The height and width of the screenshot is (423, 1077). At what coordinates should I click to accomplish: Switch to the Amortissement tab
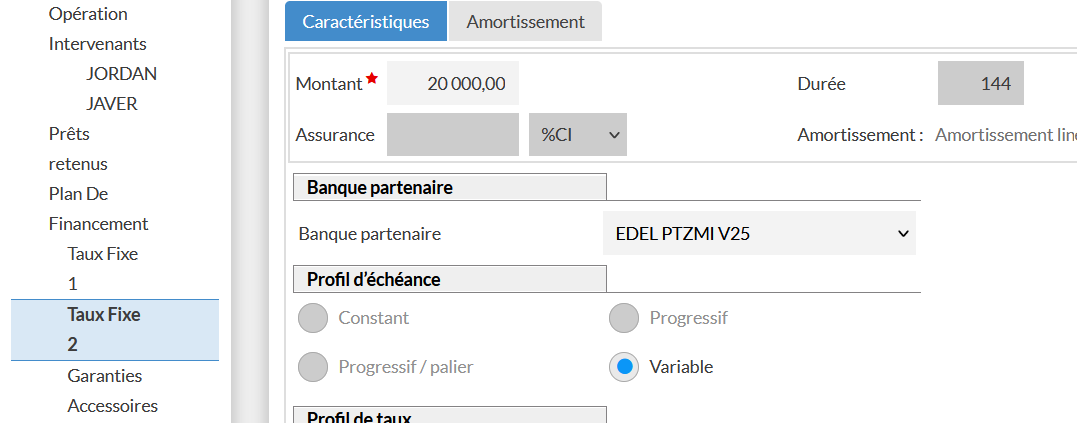click(525, 21)
